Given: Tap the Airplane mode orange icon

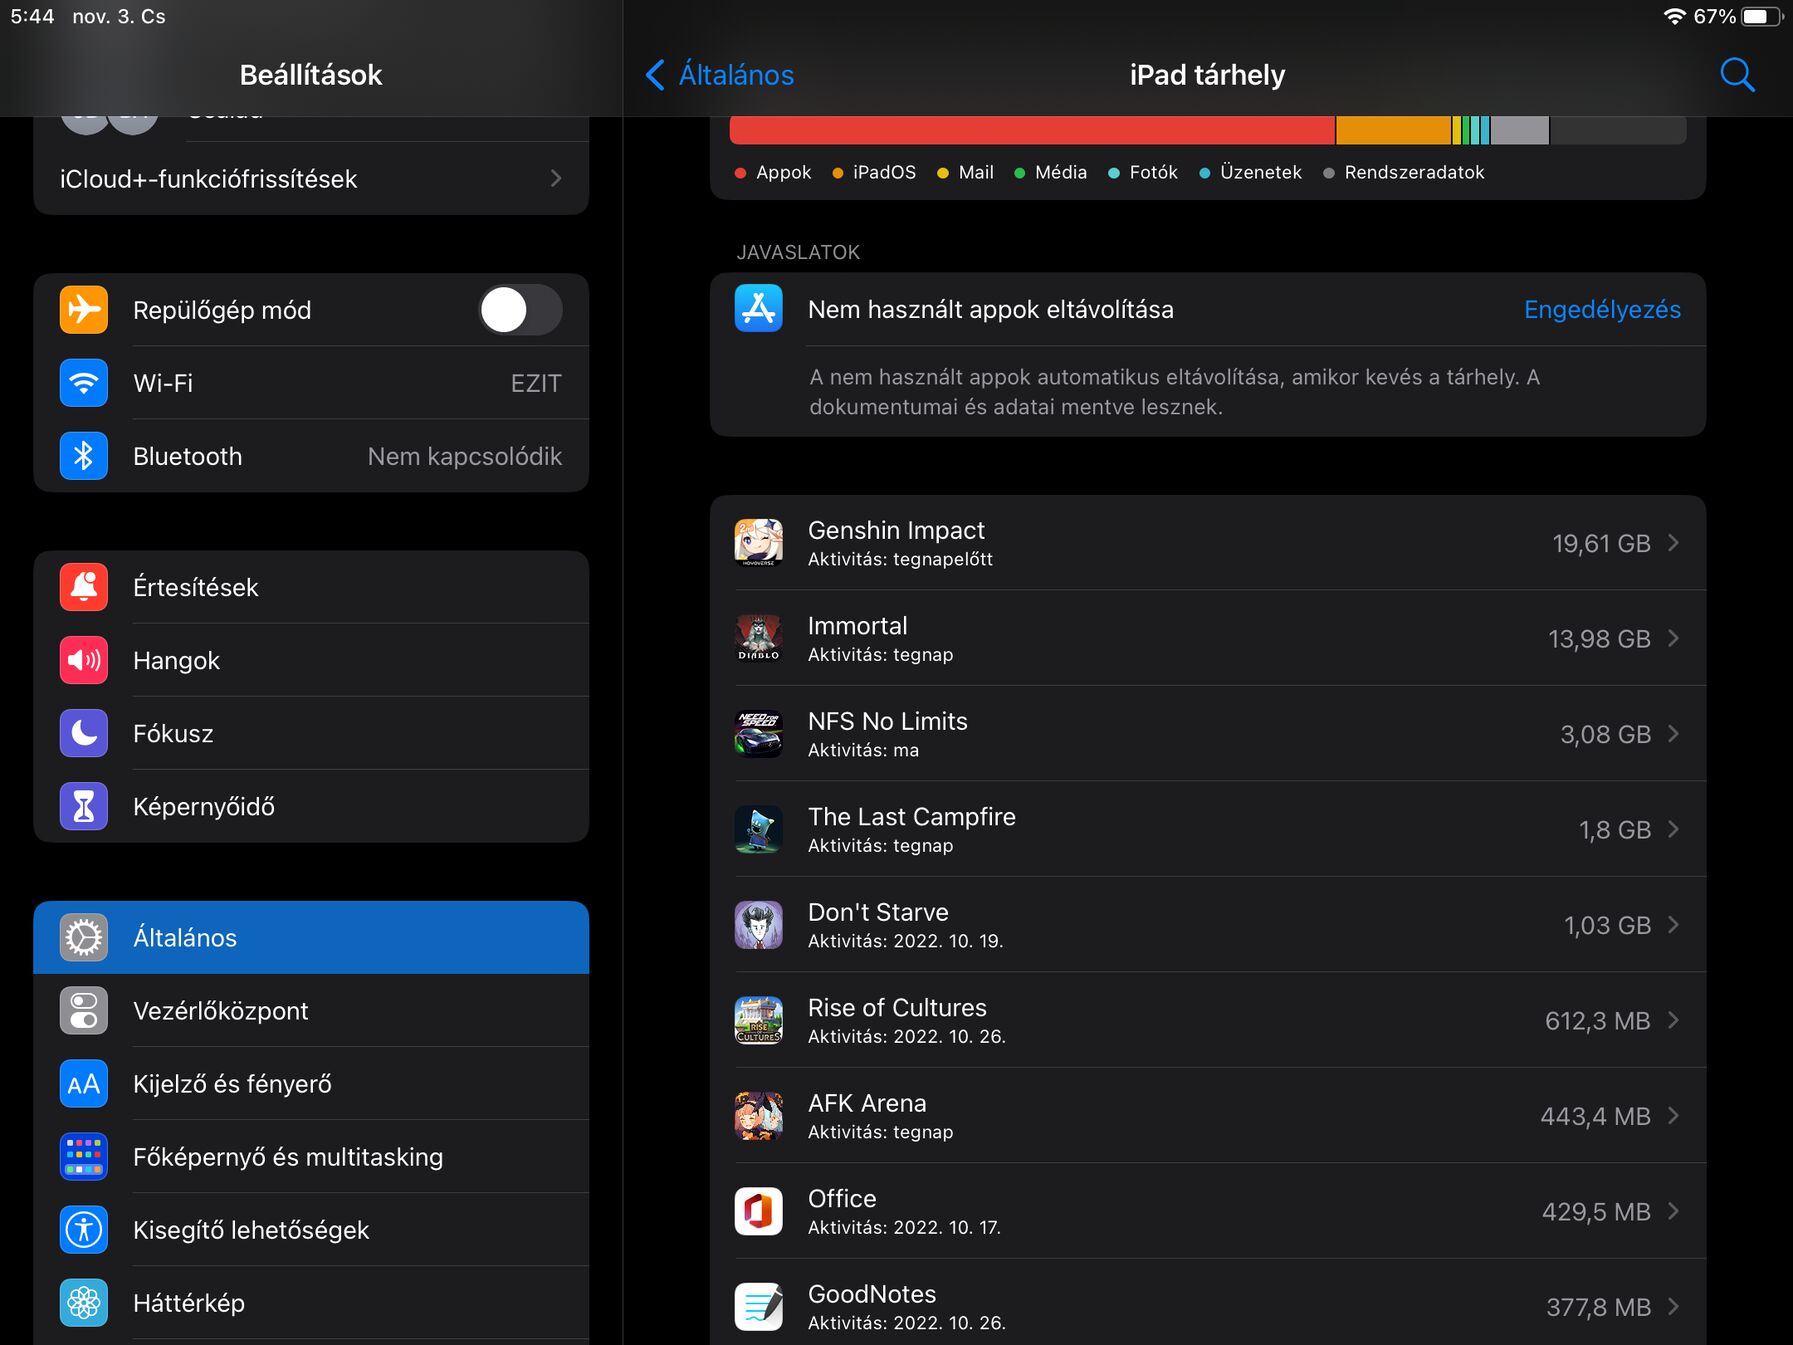Looking at the screenshot, I should coord(84,310).
